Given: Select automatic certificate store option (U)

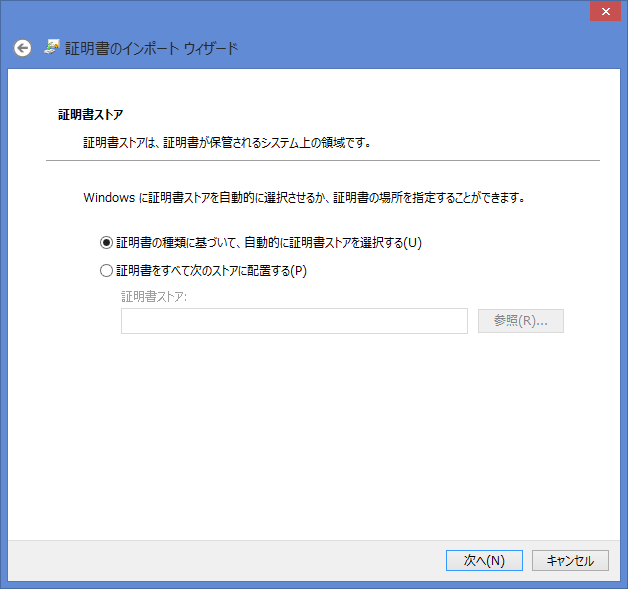Looking at the screenshot, I should pyautogui.click(x=261, y=243).
